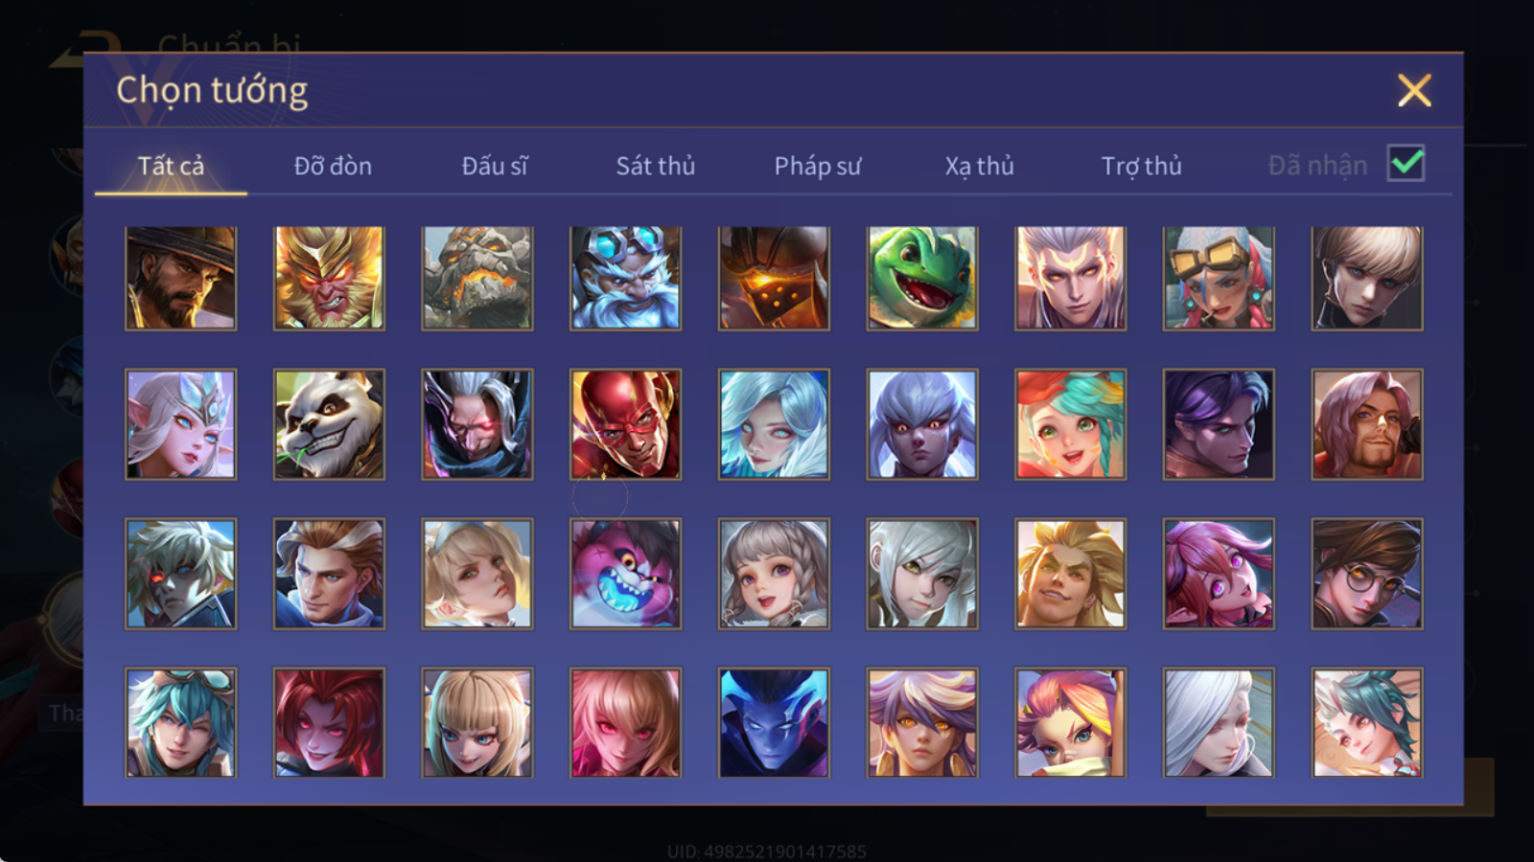Switch to the Đỡ đòn tab

[x=333, y=166]
